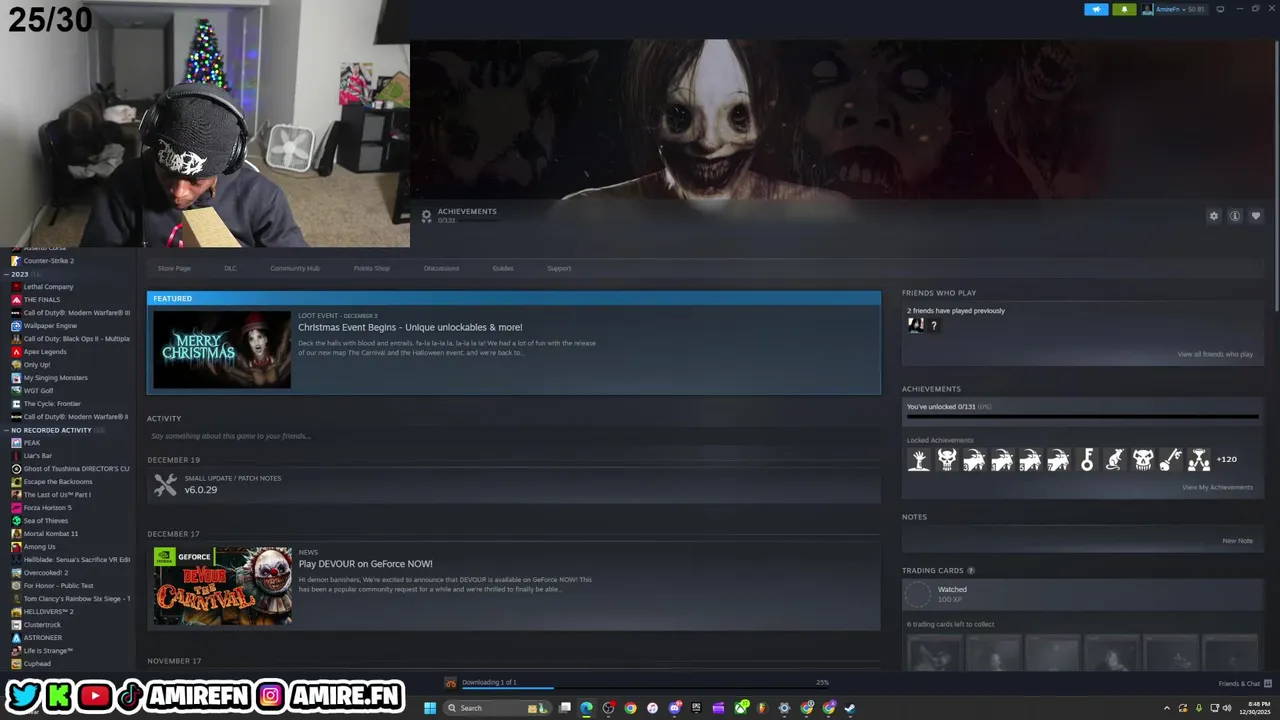The width and height of the screenshot is (1280, 720).
Task: Click the game info icon
Action: tap(1235, 216)
